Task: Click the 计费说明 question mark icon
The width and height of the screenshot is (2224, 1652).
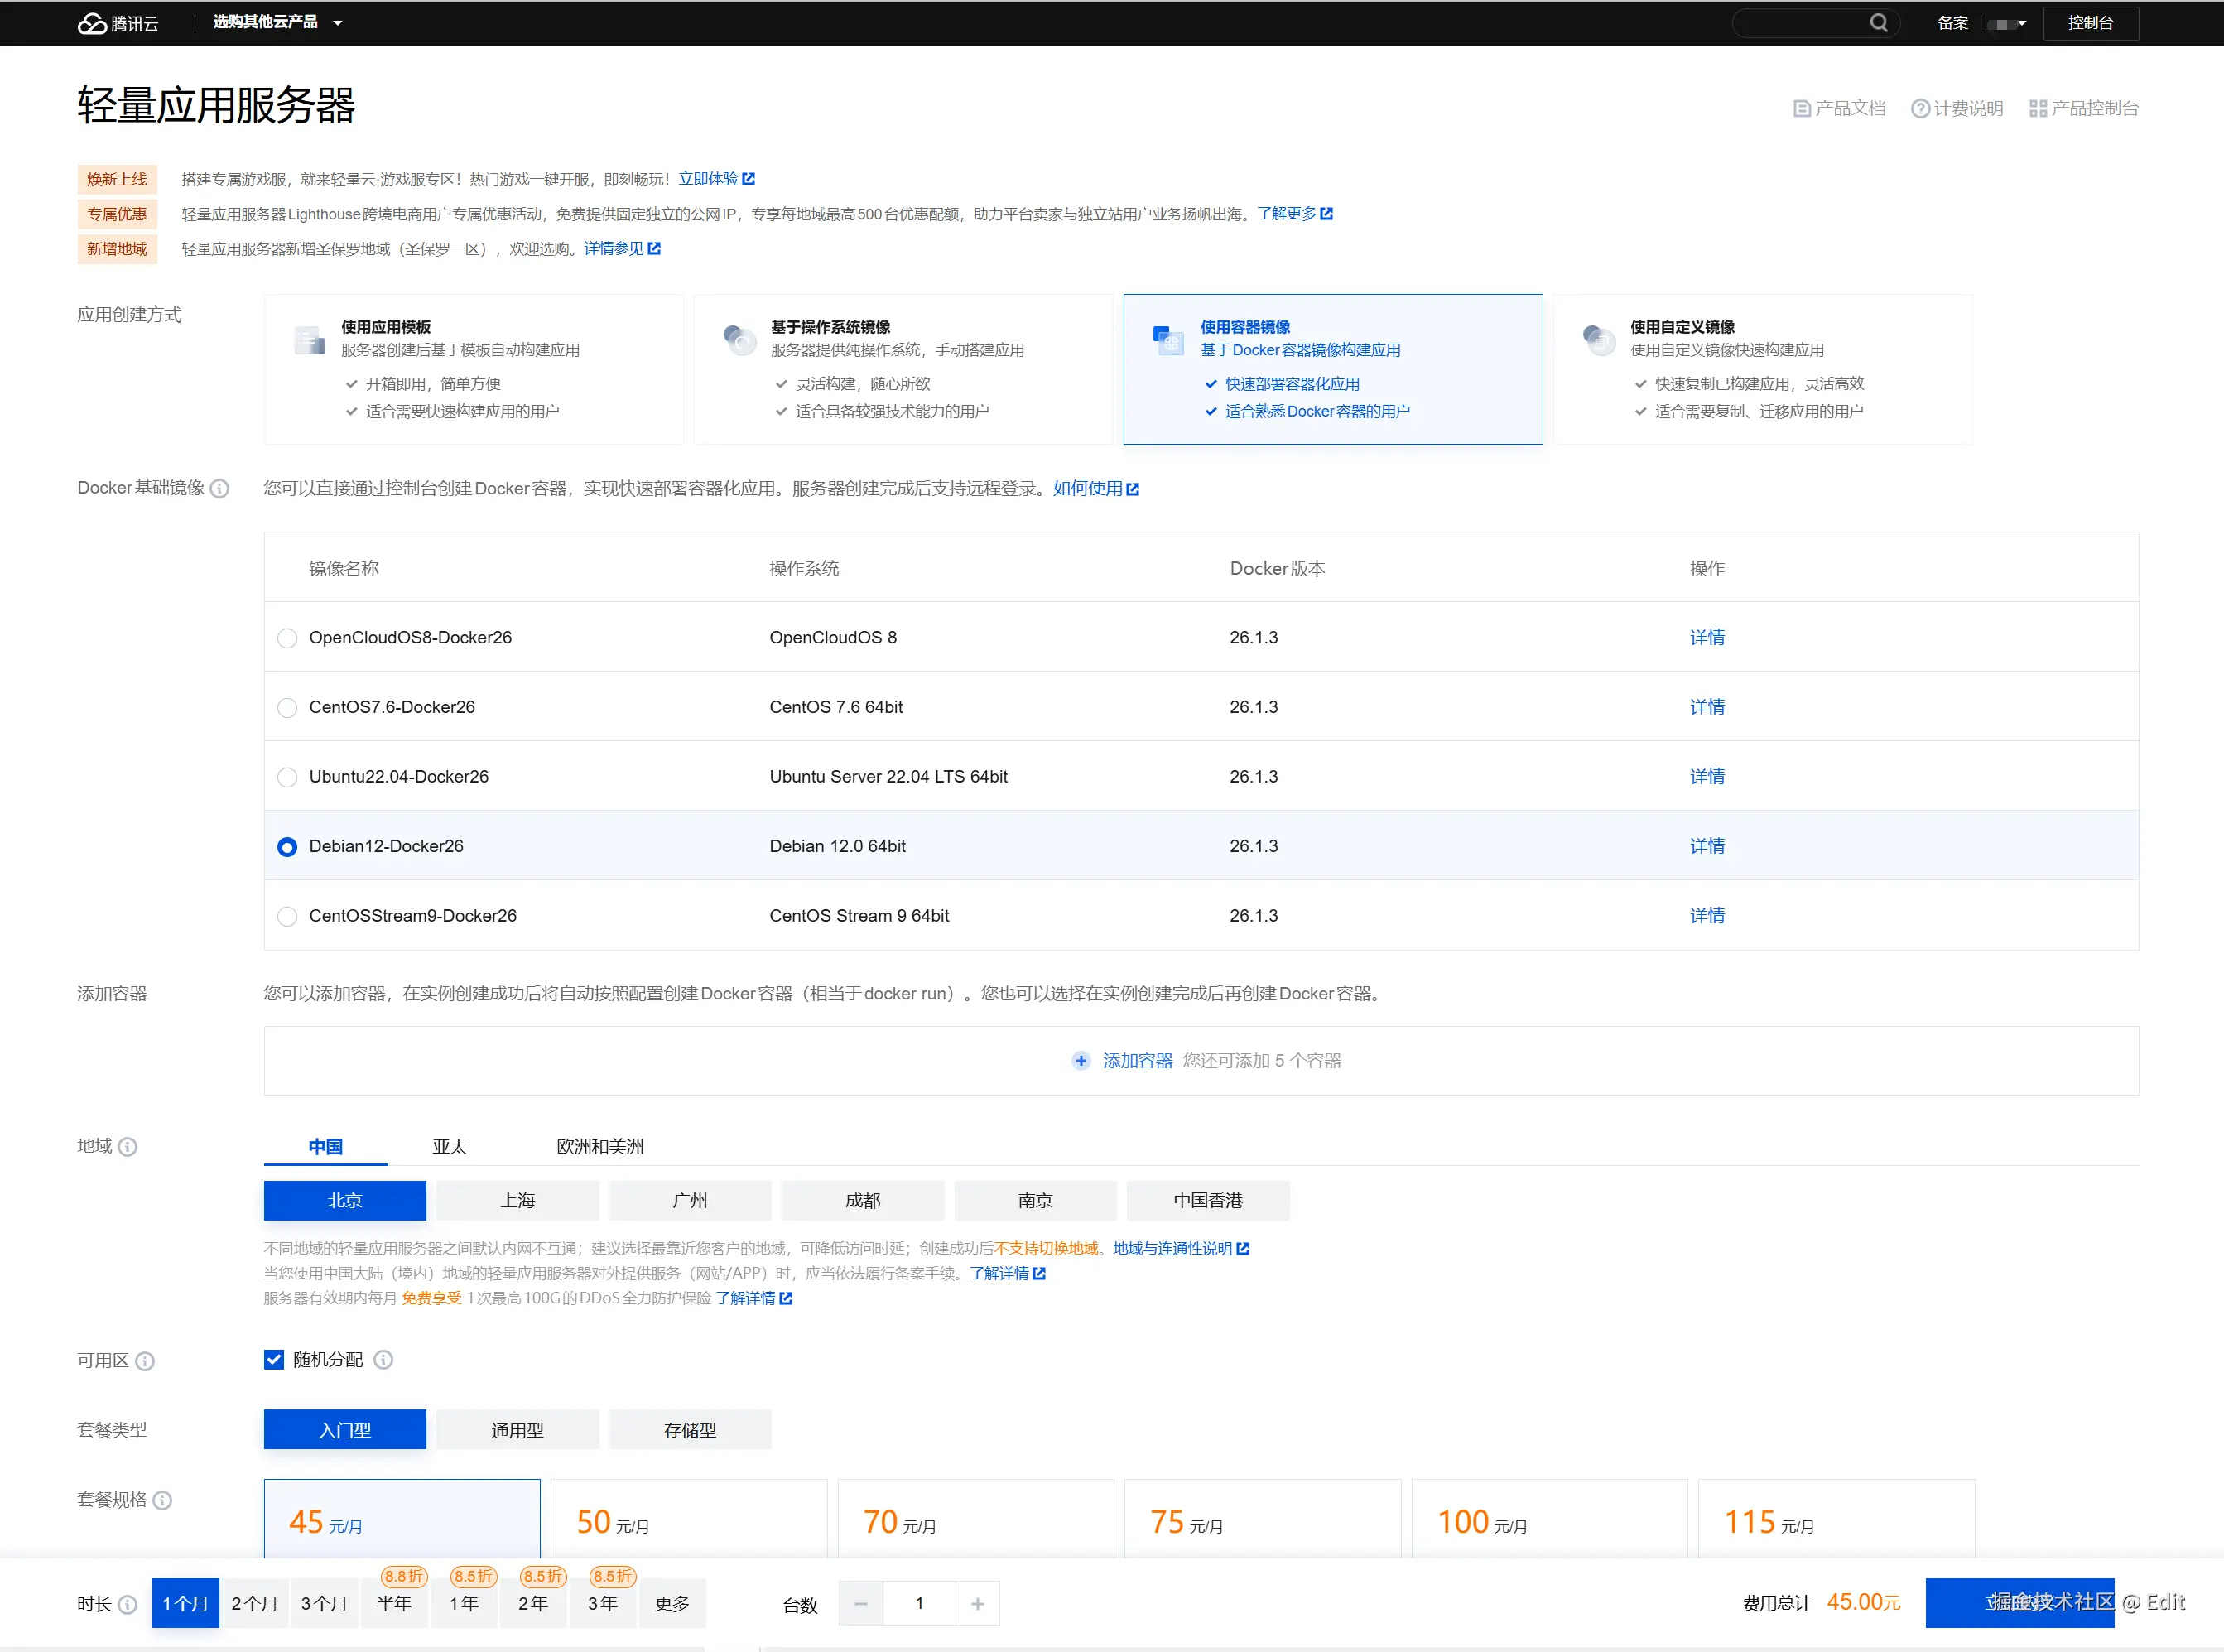Action: [1921, 107]
